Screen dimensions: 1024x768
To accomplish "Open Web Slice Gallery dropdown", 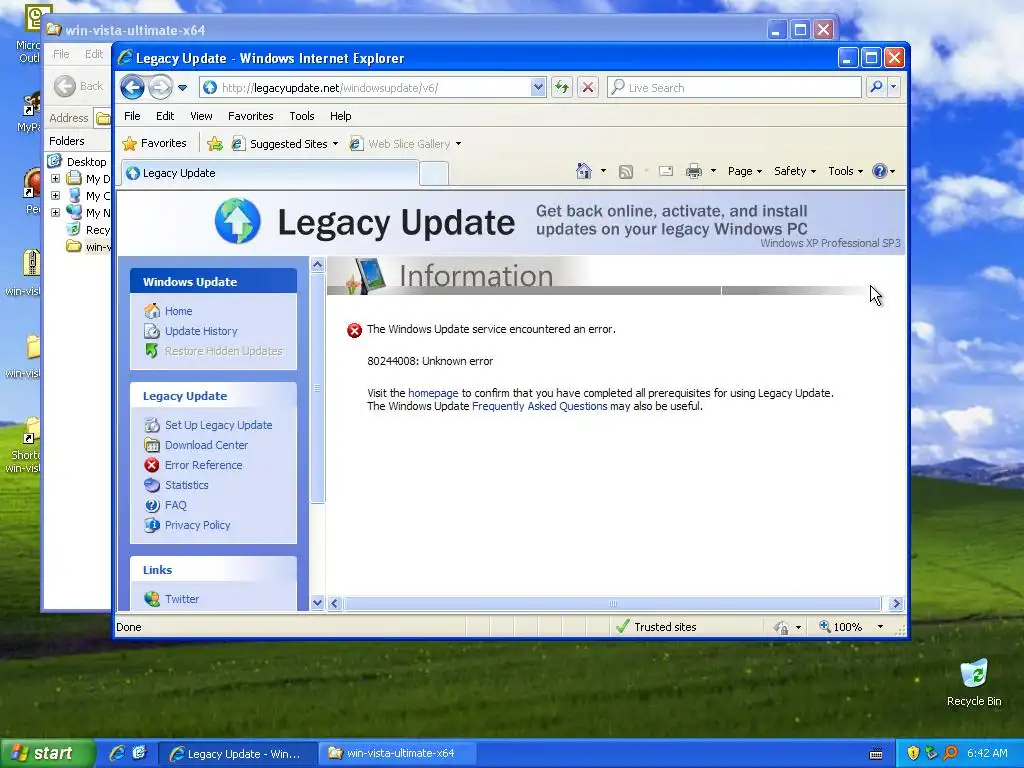I will (405, 144).
